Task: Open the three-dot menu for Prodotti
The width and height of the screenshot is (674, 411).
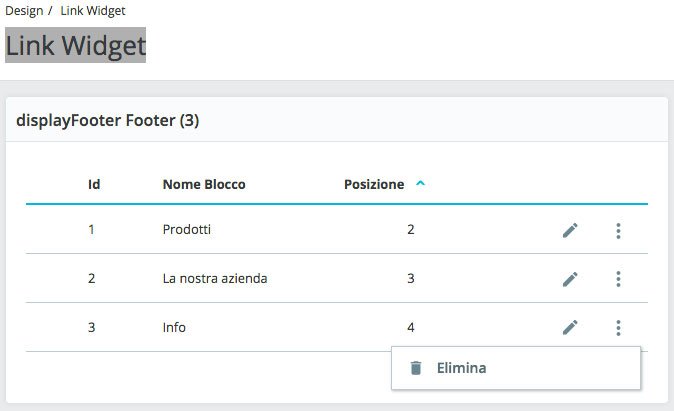Action: [x=618, y=230]
